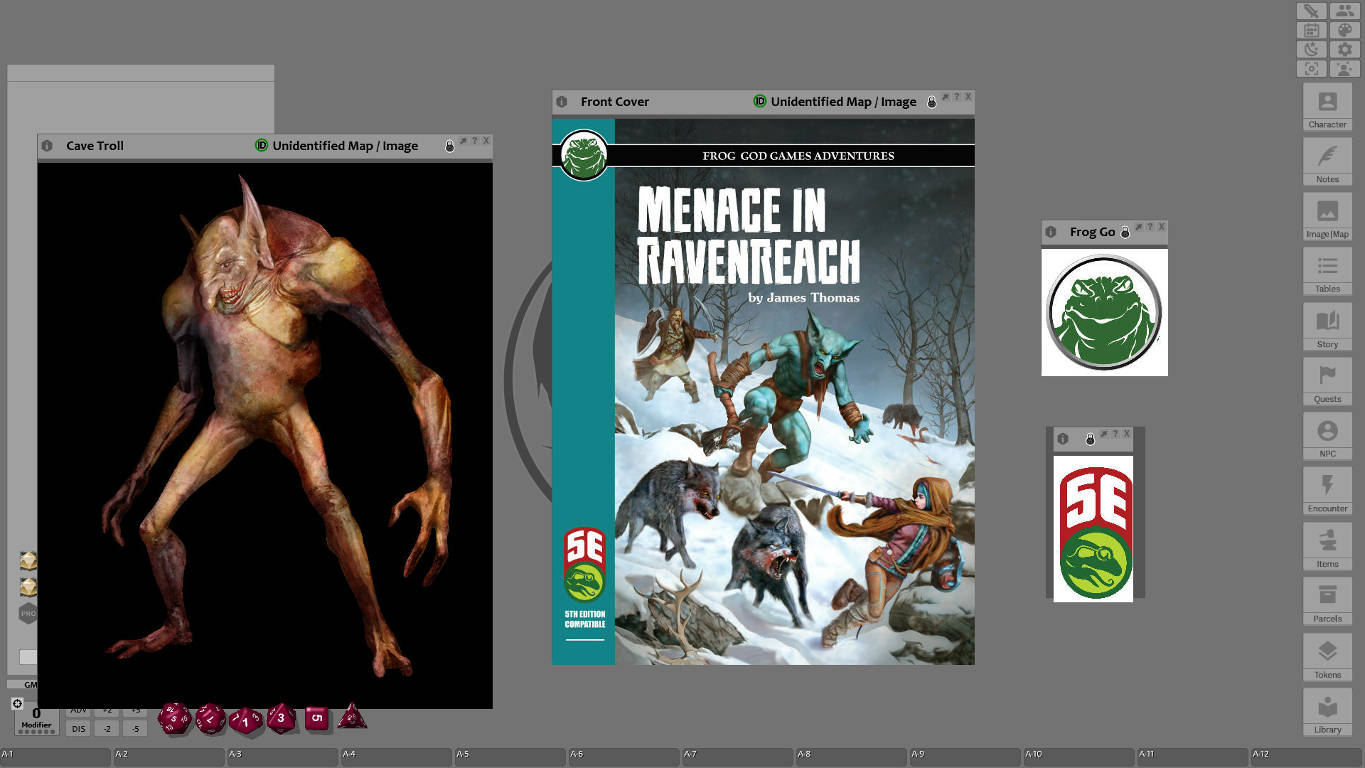The height and width of the screenshot is (768, 1365).
Task: Toggle lock on Cave Troll window
Action: point(449,146)
